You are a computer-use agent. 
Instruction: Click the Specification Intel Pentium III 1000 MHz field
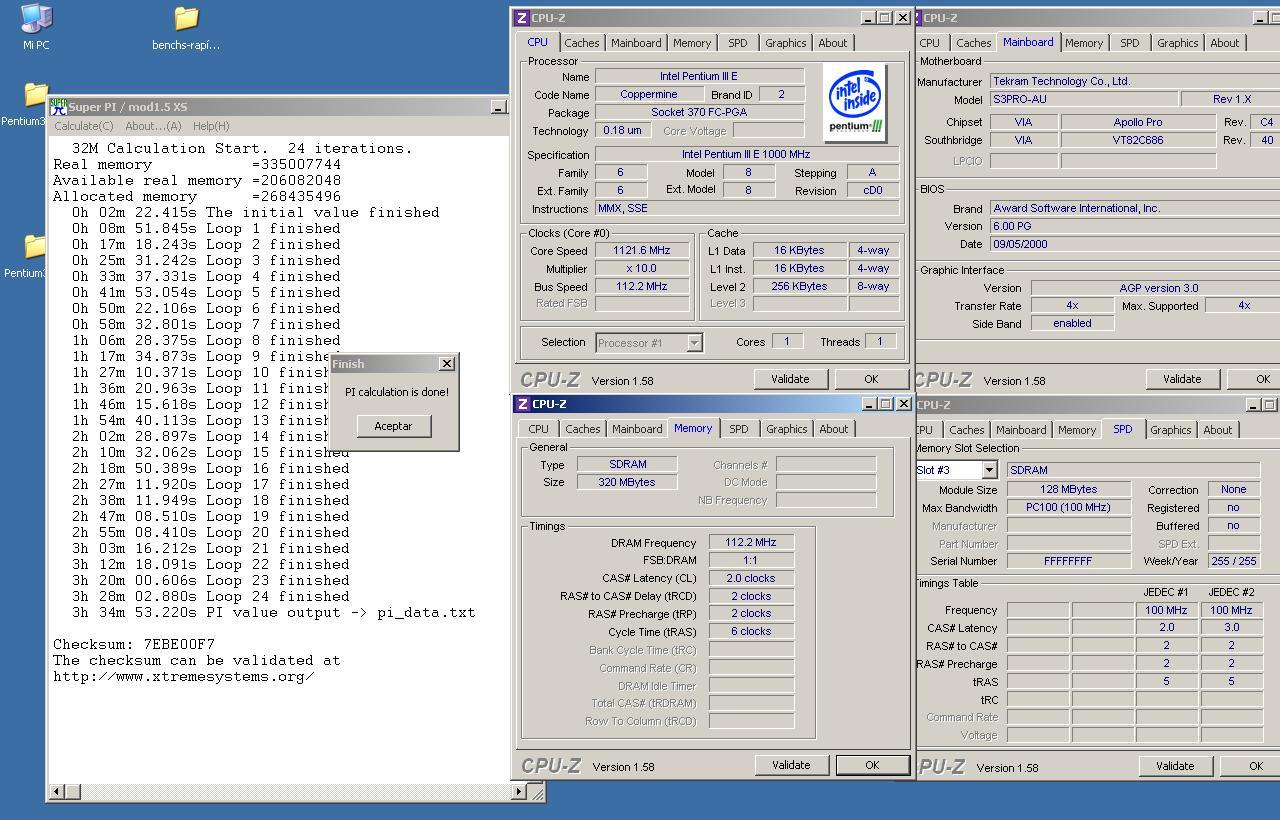(747, 155)
